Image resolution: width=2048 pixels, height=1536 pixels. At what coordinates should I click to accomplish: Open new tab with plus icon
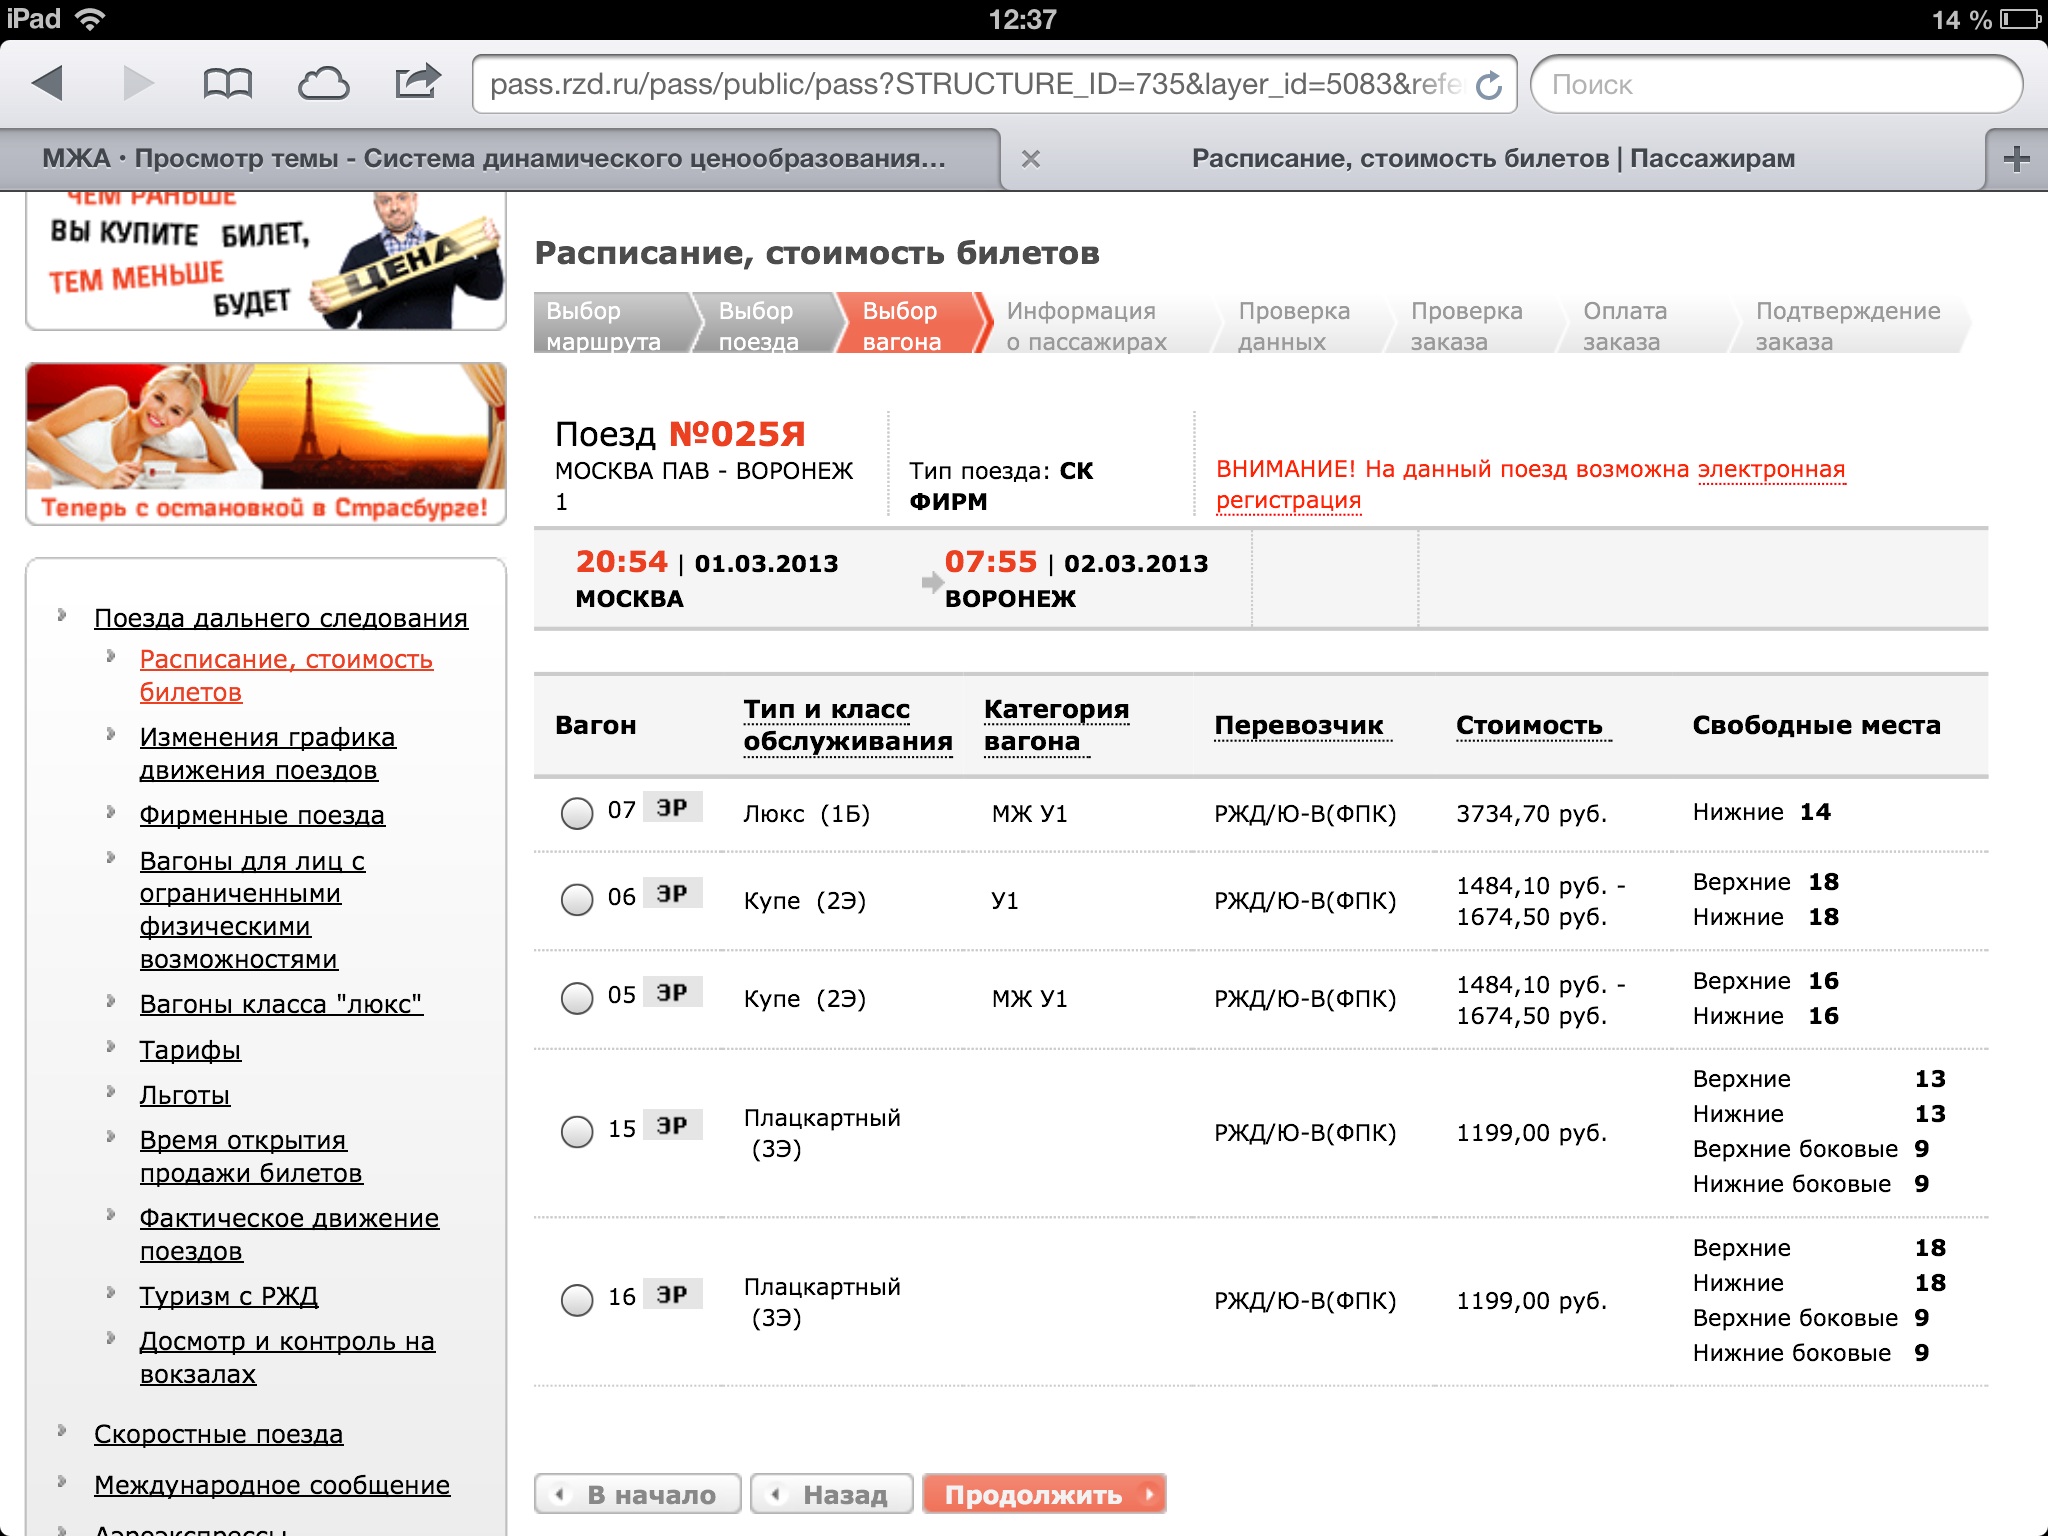(2016, 159)
